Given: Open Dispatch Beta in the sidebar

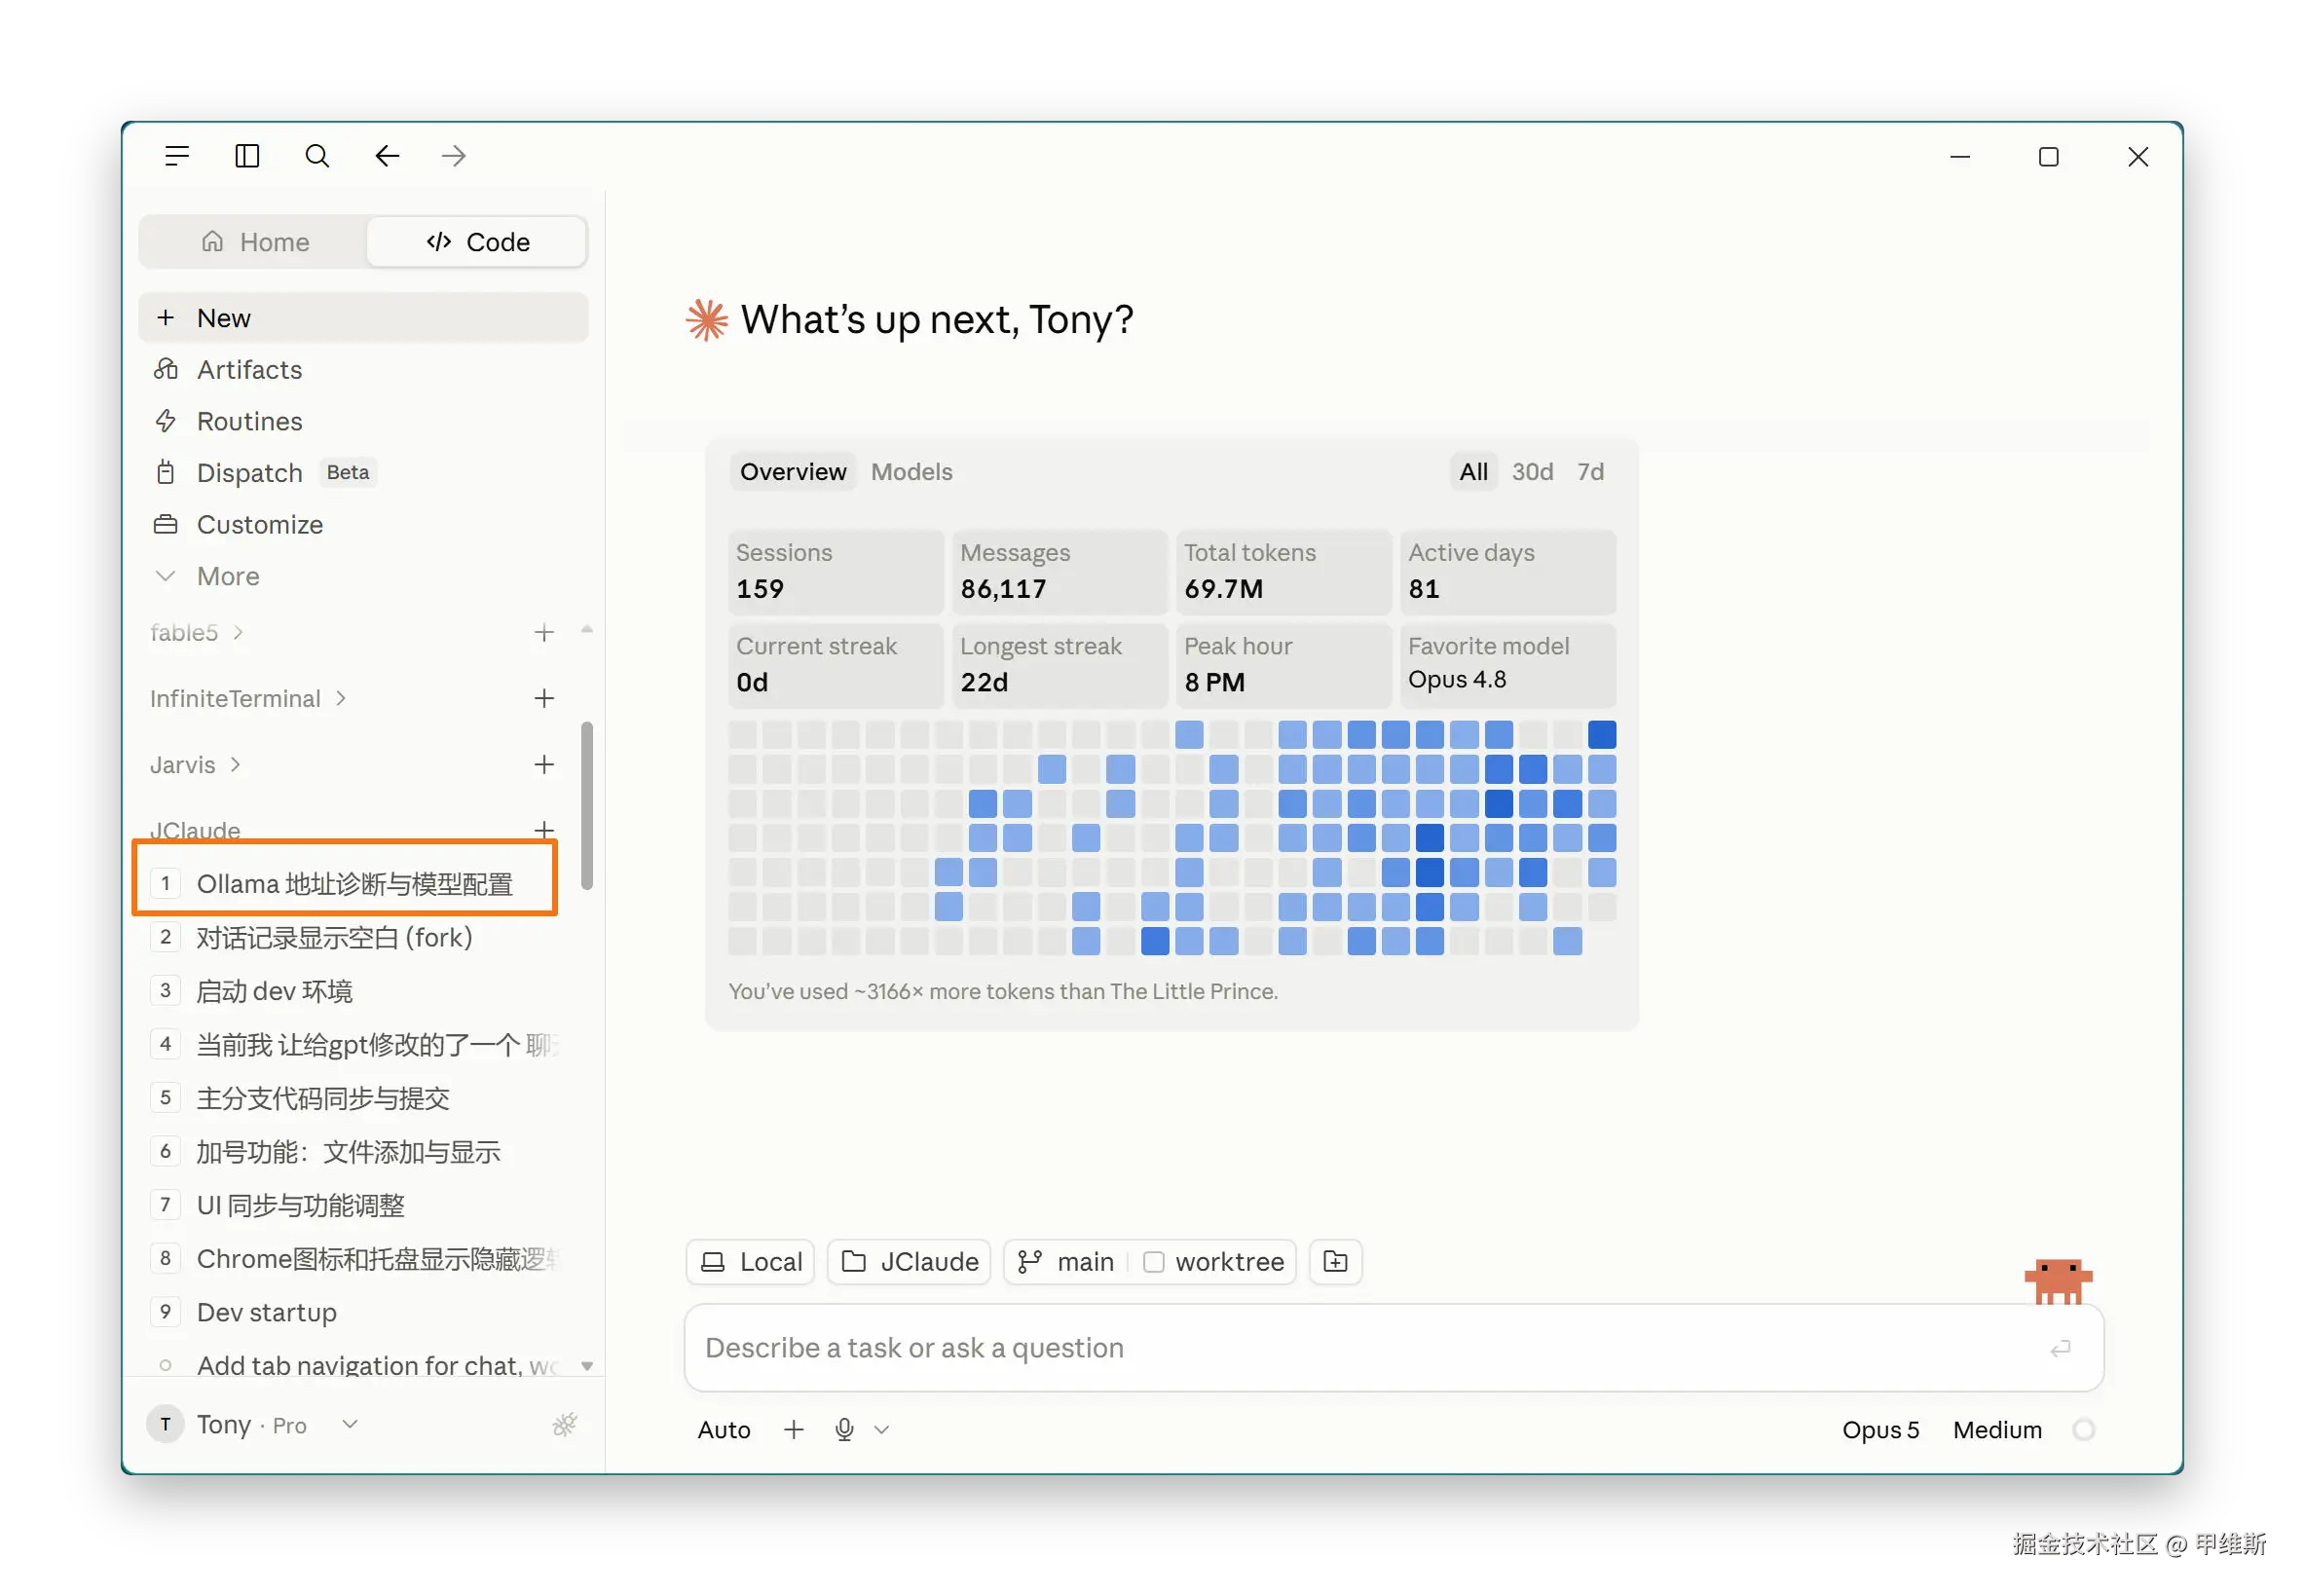Looking at the screenshot, I should coord(363,473).
